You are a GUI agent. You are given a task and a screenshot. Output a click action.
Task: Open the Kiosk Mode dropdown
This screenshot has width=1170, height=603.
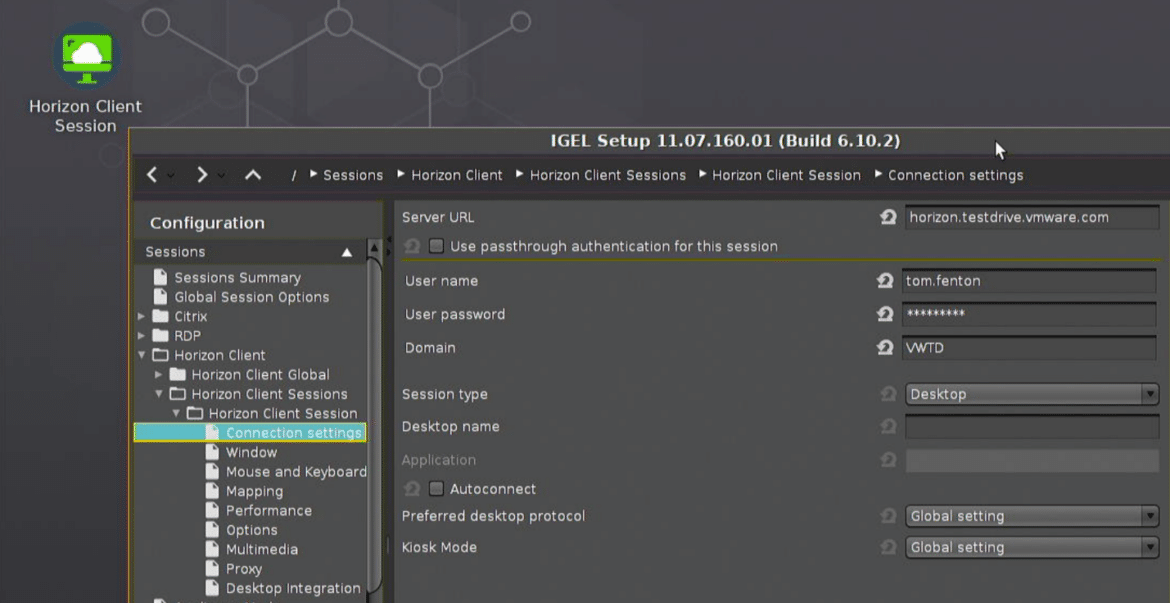click(x=1032, y=547)
